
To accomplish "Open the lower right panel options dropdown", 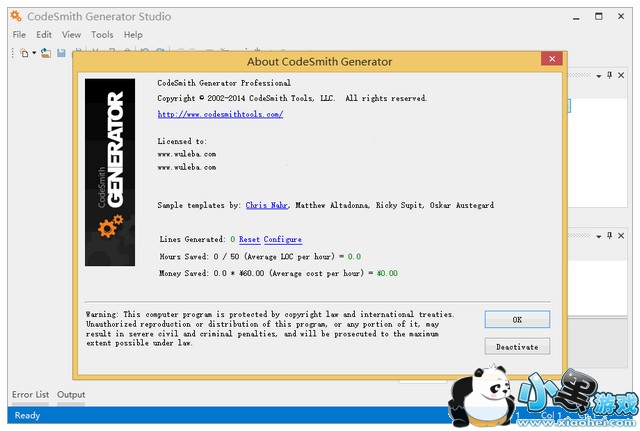I will coord(598,236).
